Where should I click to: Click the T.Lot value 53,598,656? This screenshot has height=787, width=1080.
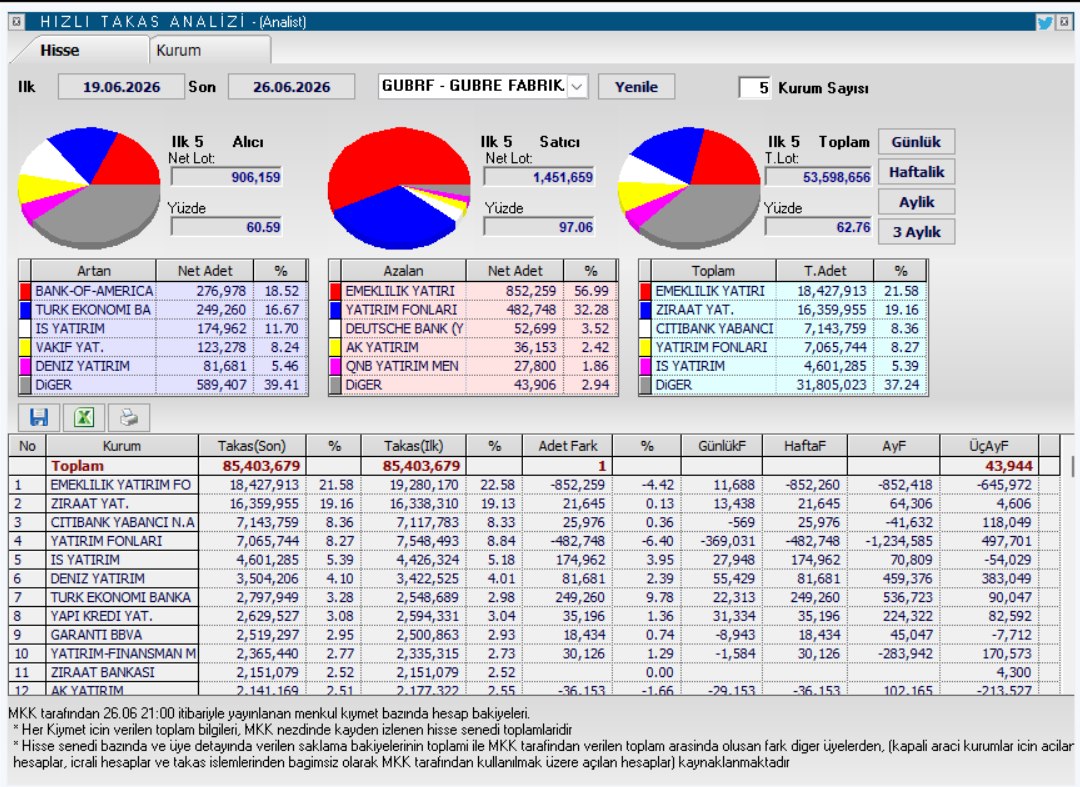pos(818,177)
